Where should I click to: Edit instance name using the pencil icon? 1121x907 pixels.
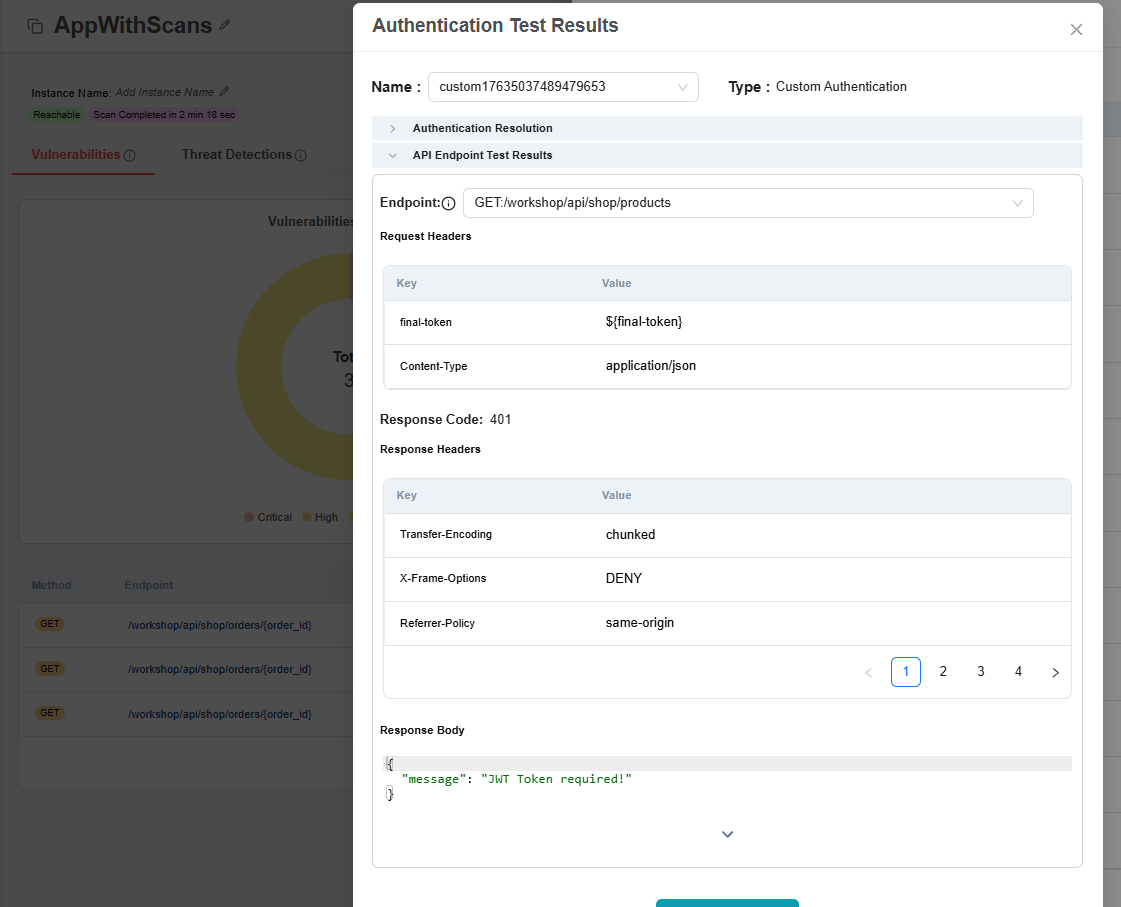point(225,92)
